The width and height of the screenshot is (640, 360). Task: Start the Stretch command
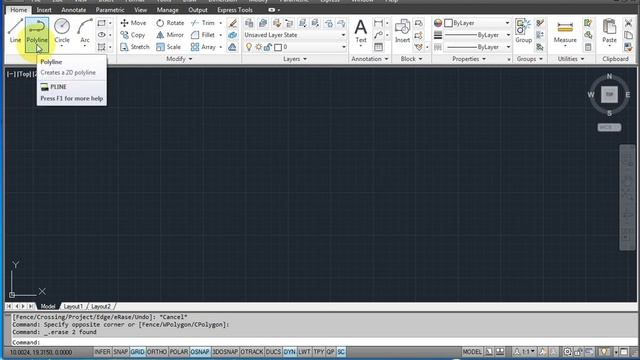(x=135, y=47)
